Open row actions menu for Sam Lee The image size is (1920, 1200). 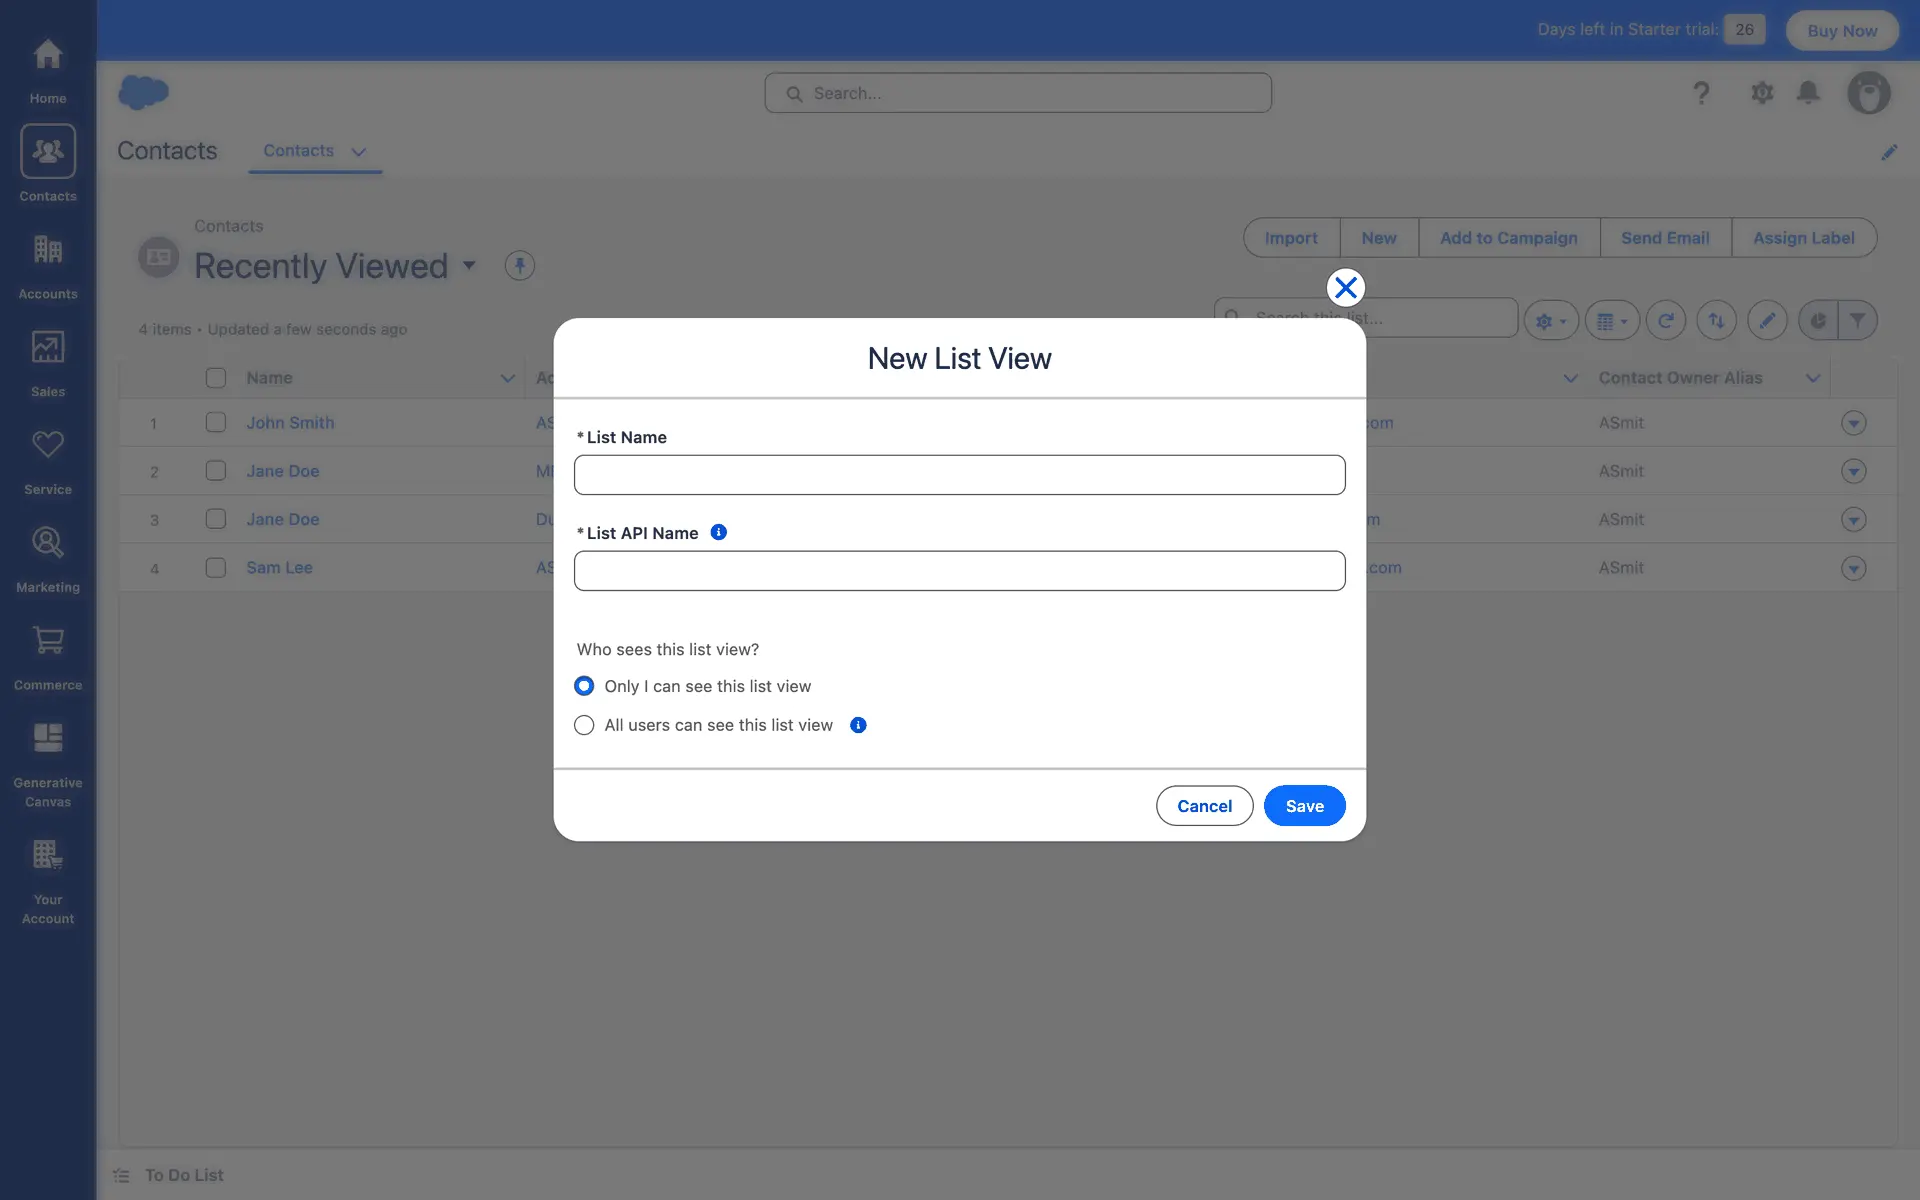(x=1853, y=568)
